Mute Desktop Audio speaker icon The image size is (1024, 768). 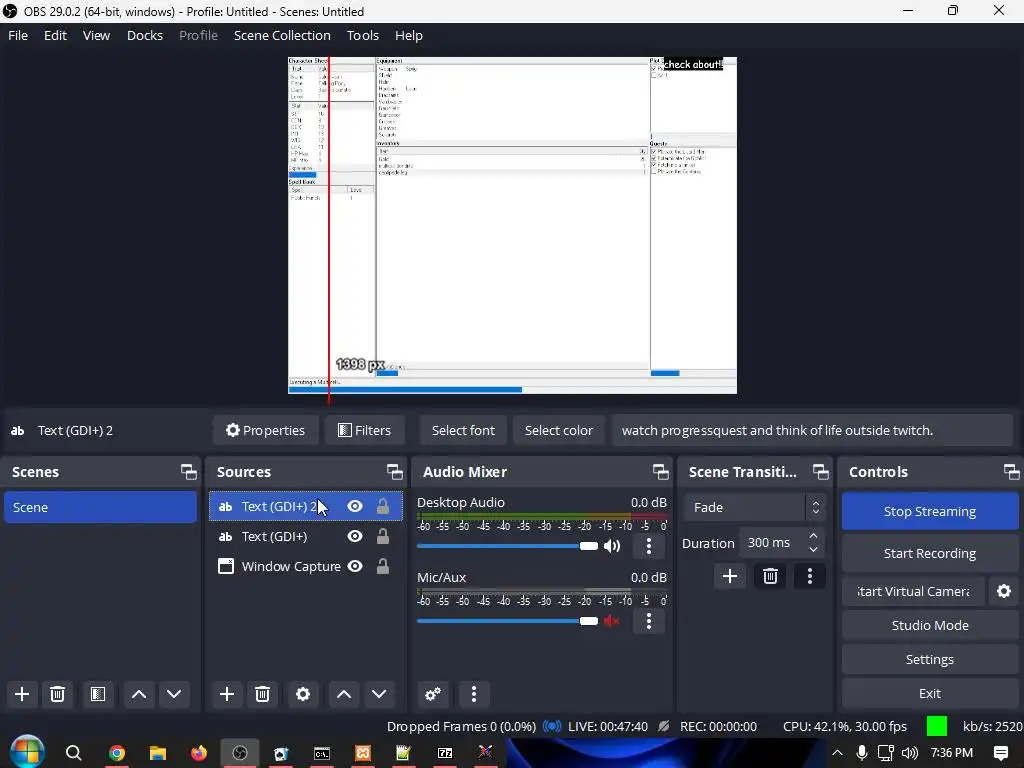612,546
